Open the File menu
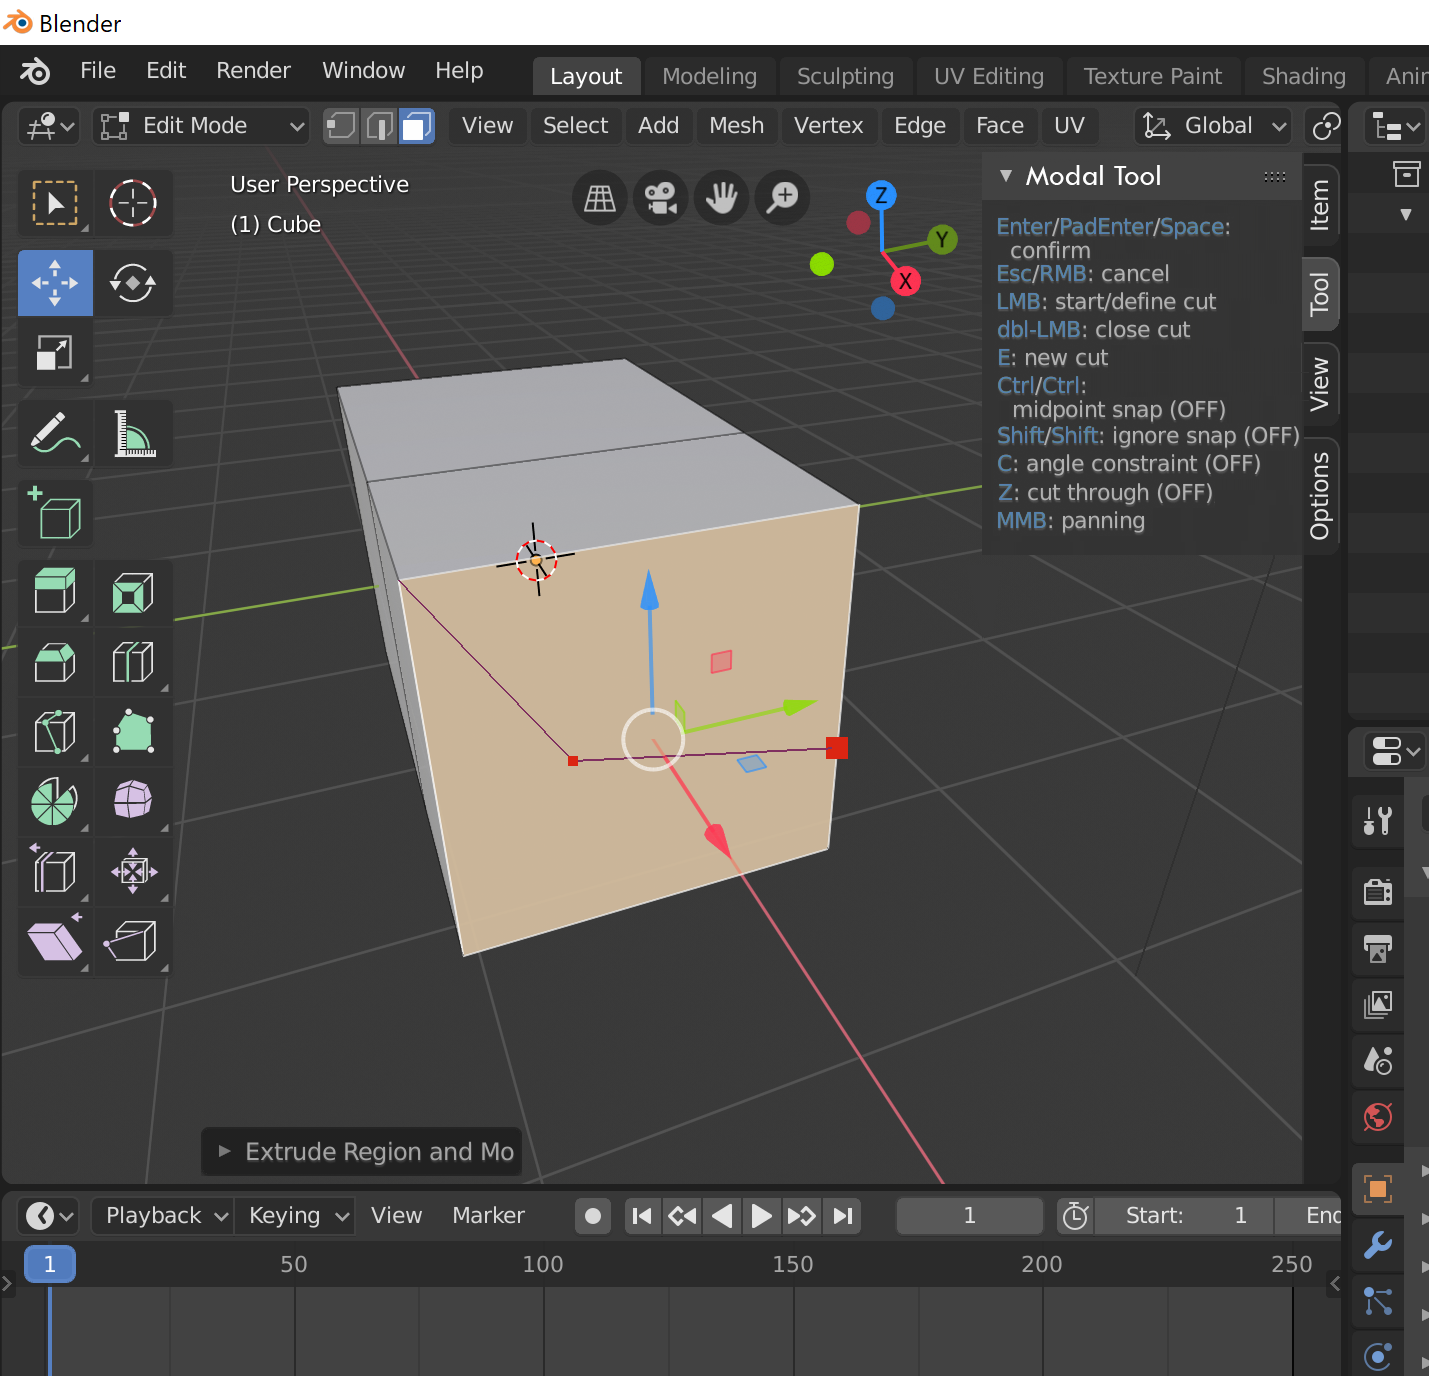This screenshot has height=1376, width=1429. coord(98,71)
